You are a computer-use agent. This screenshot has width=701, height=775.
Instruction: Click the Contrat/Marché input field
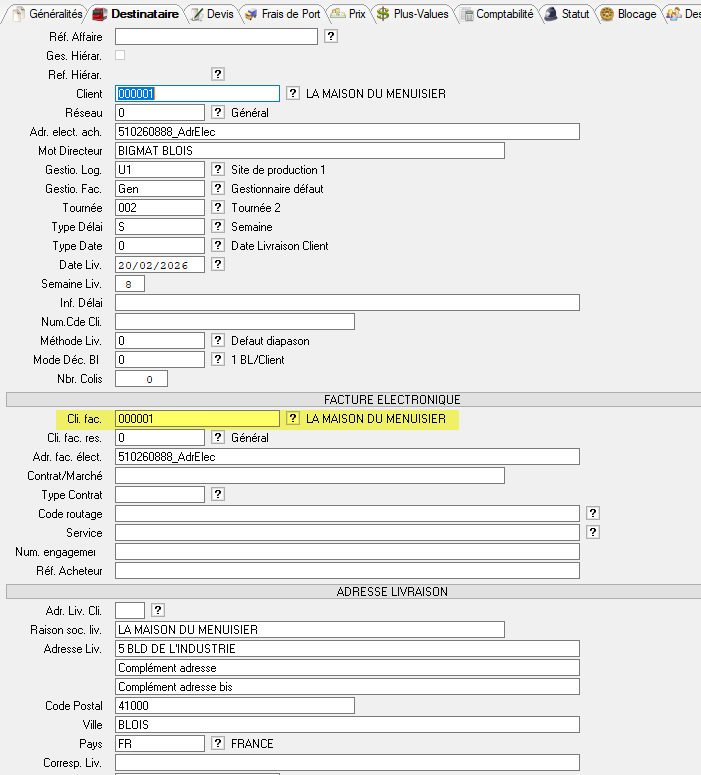click(x=310, y=475)
